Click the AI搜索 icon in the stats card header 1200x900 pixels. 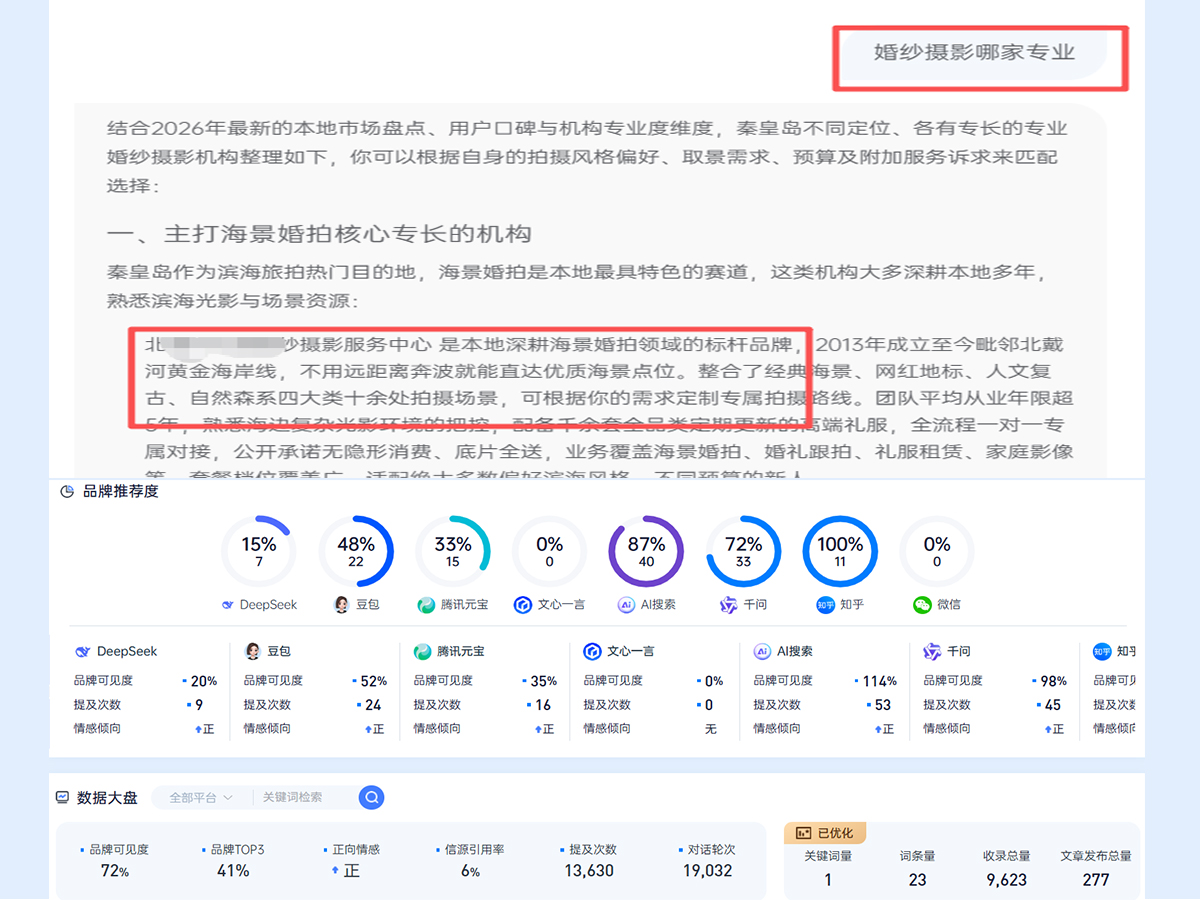tap(762, 651)
